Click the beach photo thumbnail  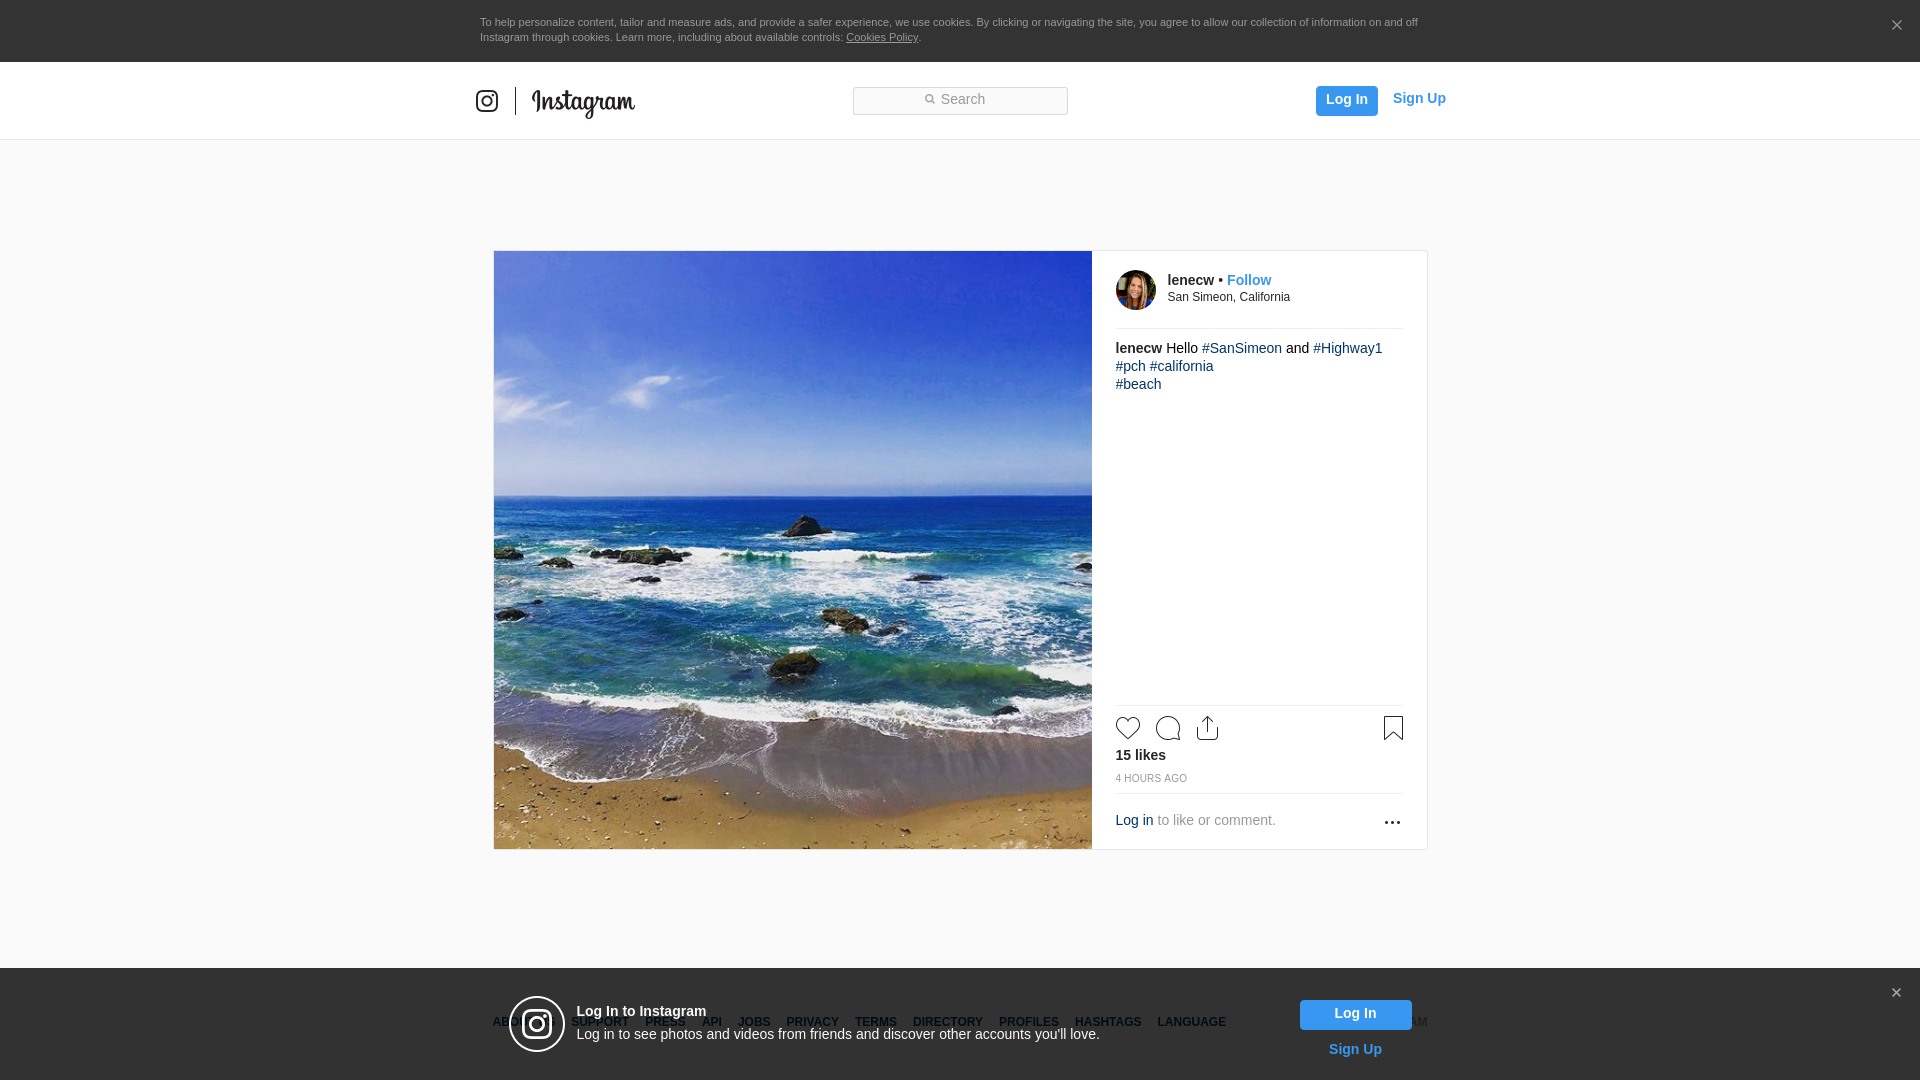tap(792, 550)
